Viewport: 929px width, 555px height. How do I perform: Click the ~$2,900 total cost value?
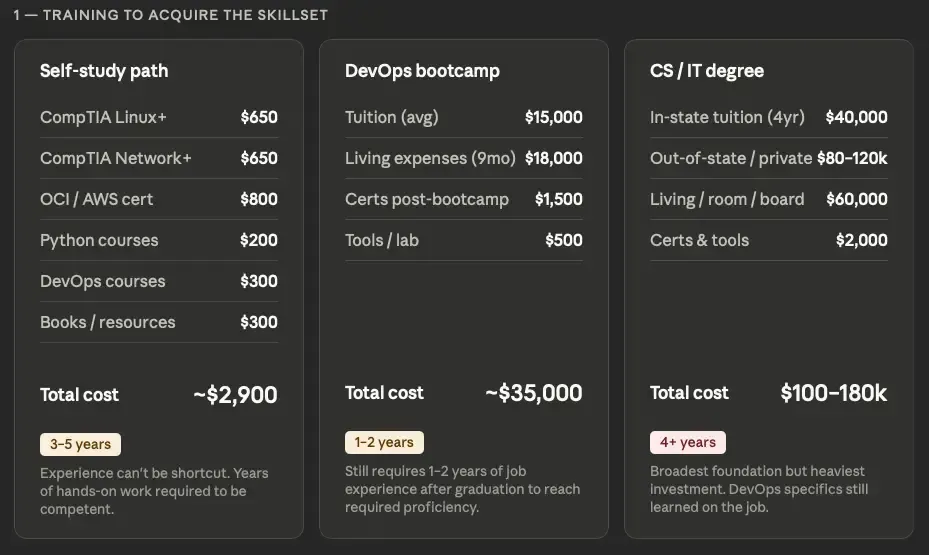235,395
